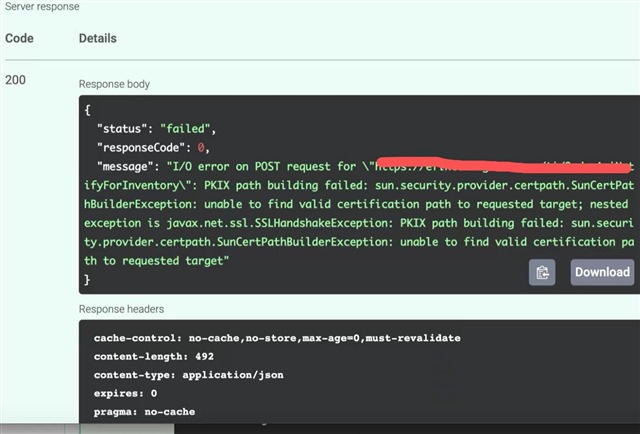
Task: Click the responseCode value 0
Action: (201, 147)
